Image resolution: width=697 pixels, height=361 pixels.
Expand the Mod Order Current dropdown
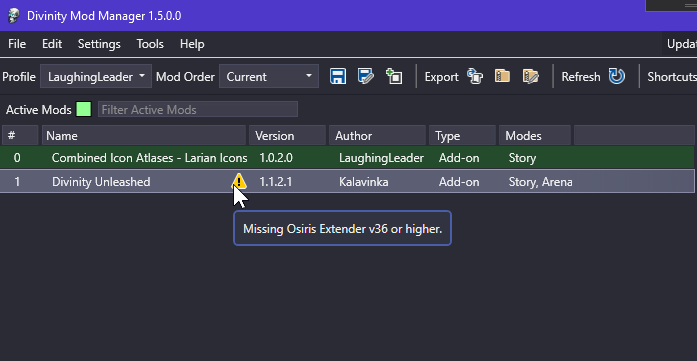[x=269, y=76]
